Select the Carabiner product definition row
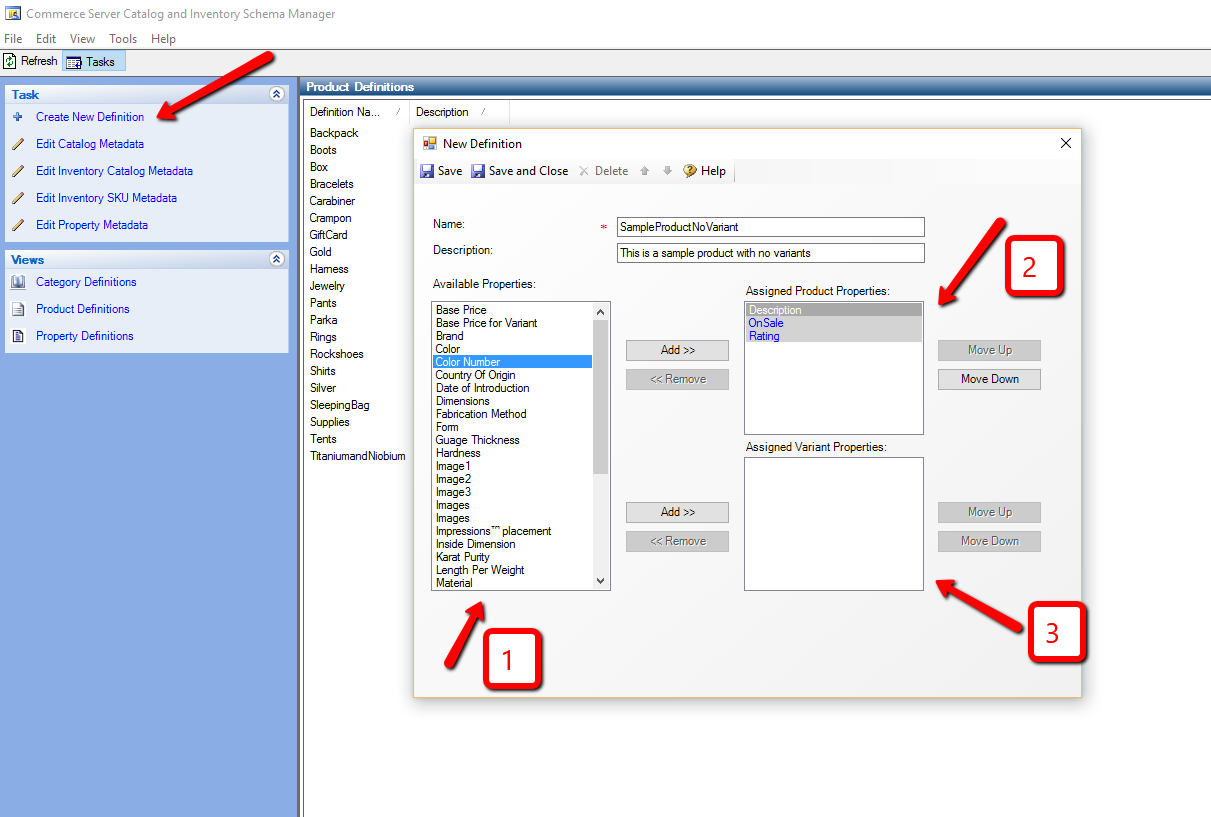 332,201
